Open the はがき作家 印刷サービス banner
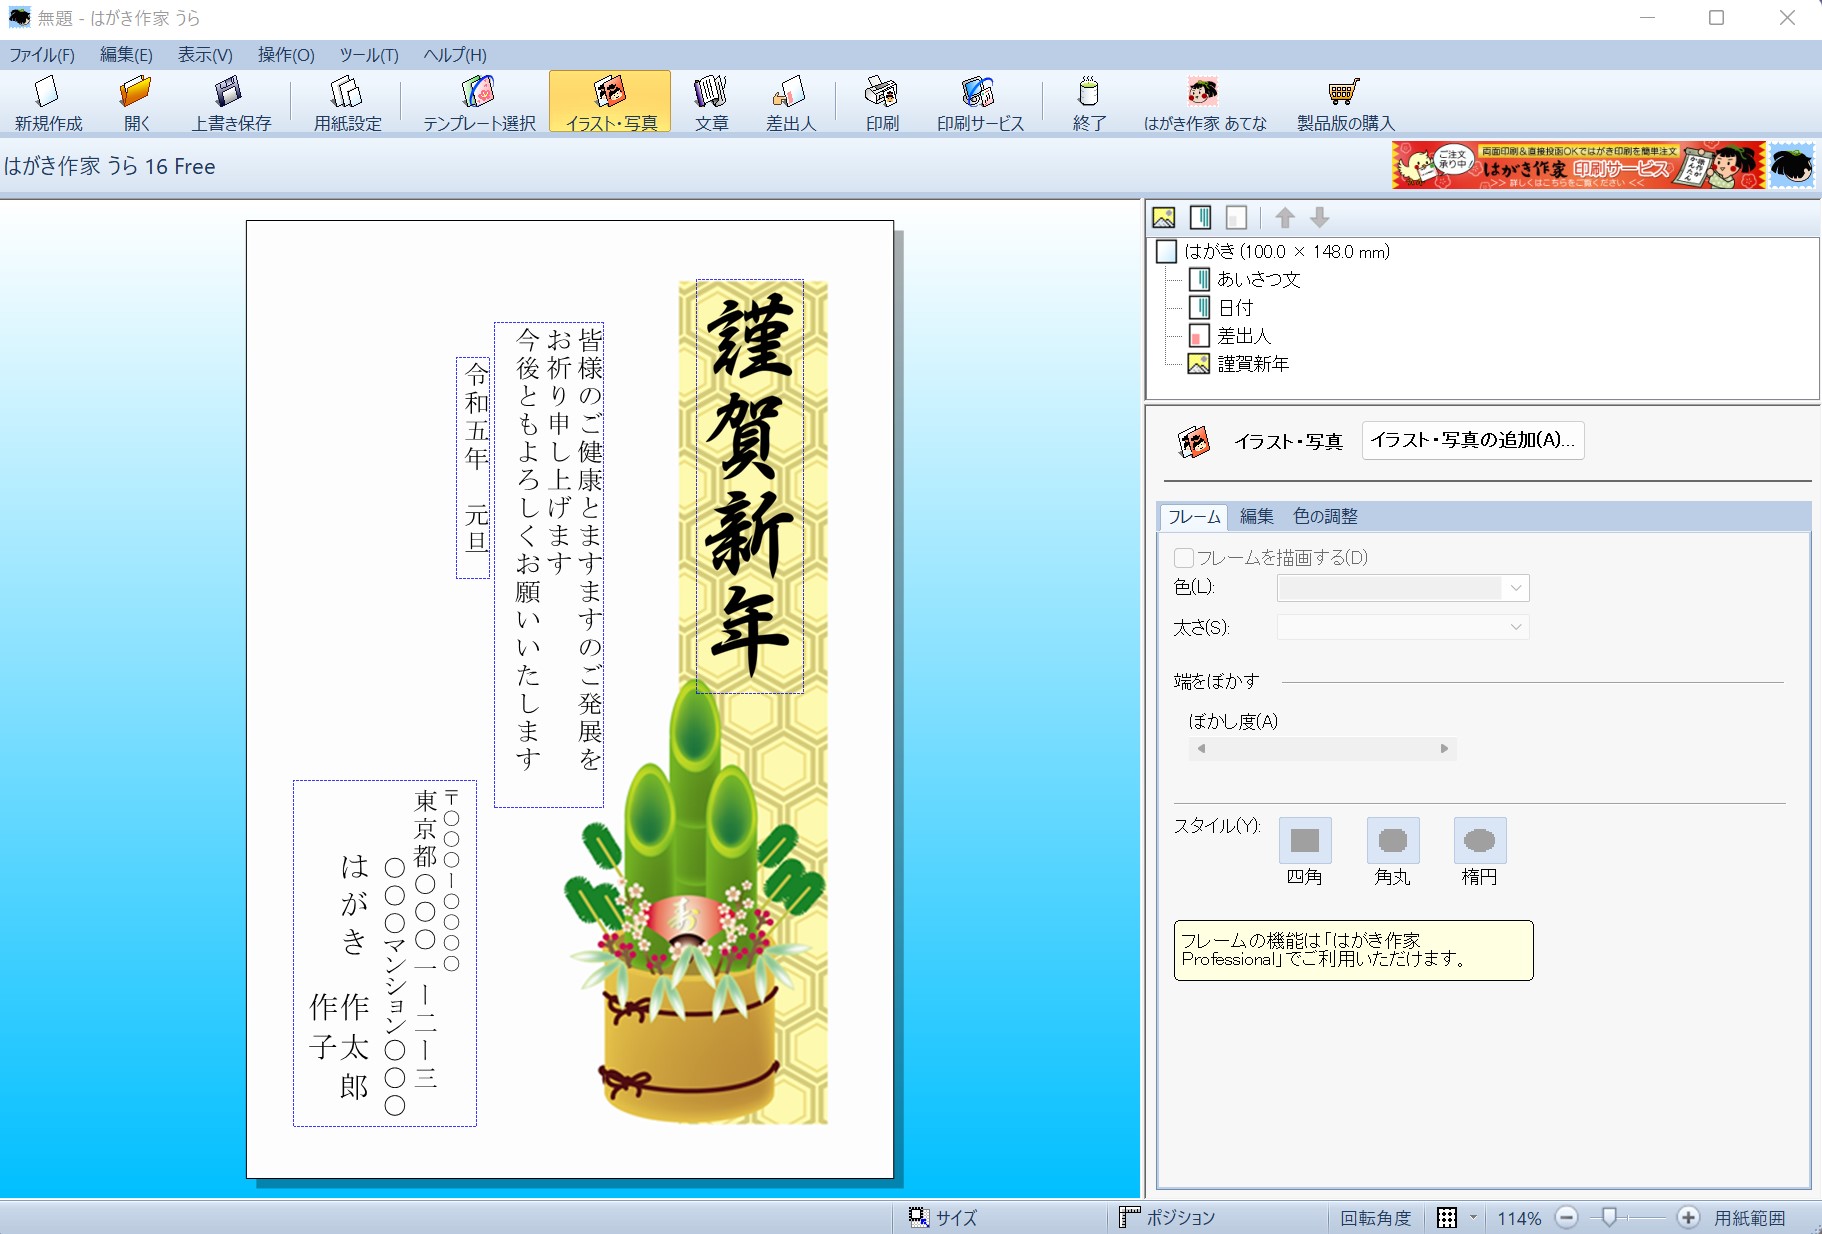This screenshot has width=1822, height=1234. click(1580, 166)
